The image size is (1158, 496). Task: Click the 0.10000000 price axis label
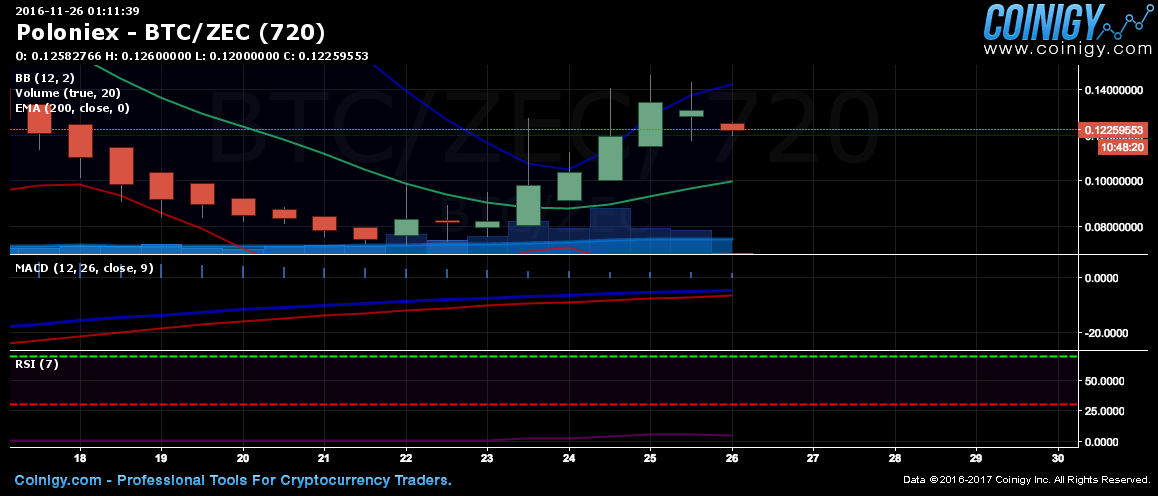(x=1114, y=181)
